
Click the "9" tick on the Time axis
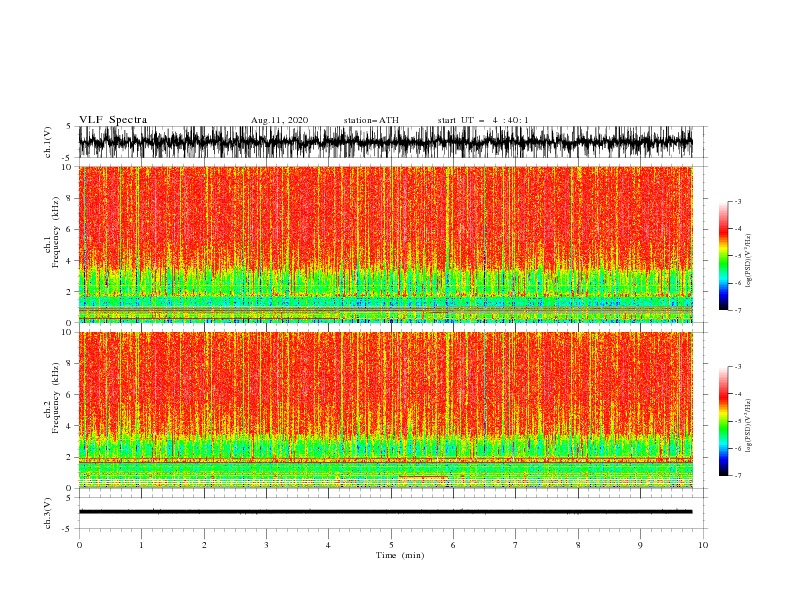tap(640, 545)
